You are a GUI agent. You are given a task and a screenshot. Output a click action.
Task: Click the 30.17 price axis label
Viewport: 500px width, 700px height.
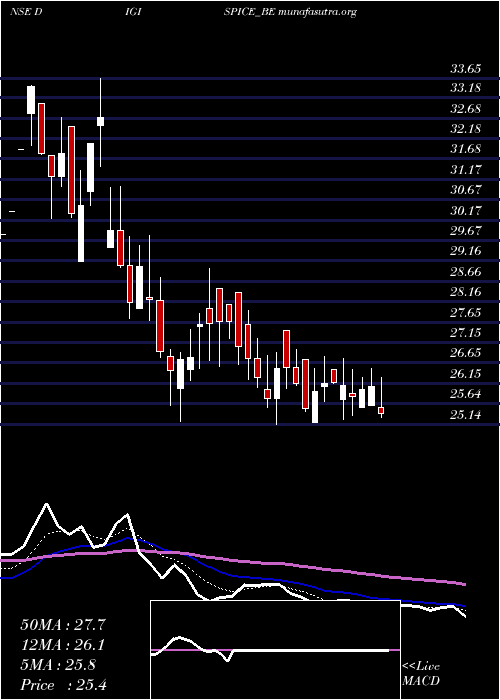pyautogui.click(x=465, y=210)
